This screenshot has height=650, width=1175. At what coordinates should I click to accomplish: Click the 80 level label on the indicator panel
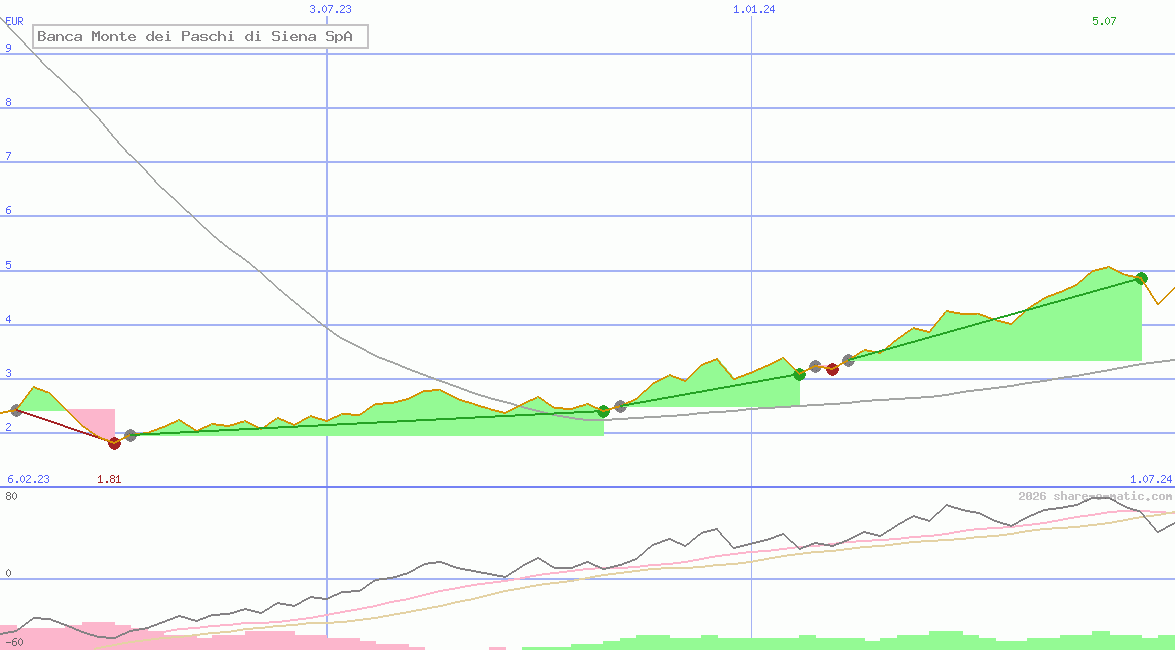click(11, 496)
